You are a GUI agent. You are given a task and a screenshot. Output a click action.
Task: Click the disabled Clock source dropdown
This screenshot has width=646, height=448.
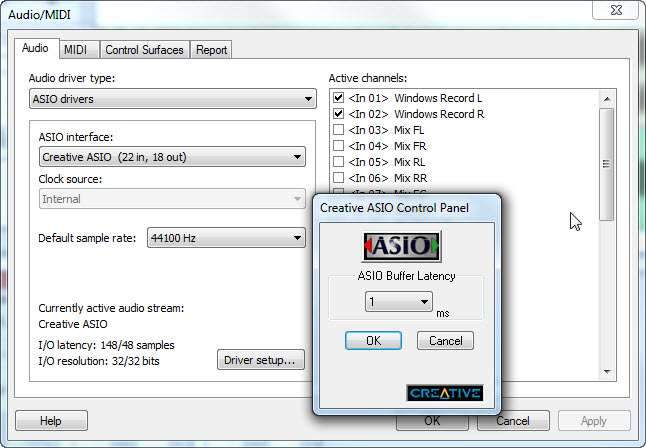coord(172,199)
